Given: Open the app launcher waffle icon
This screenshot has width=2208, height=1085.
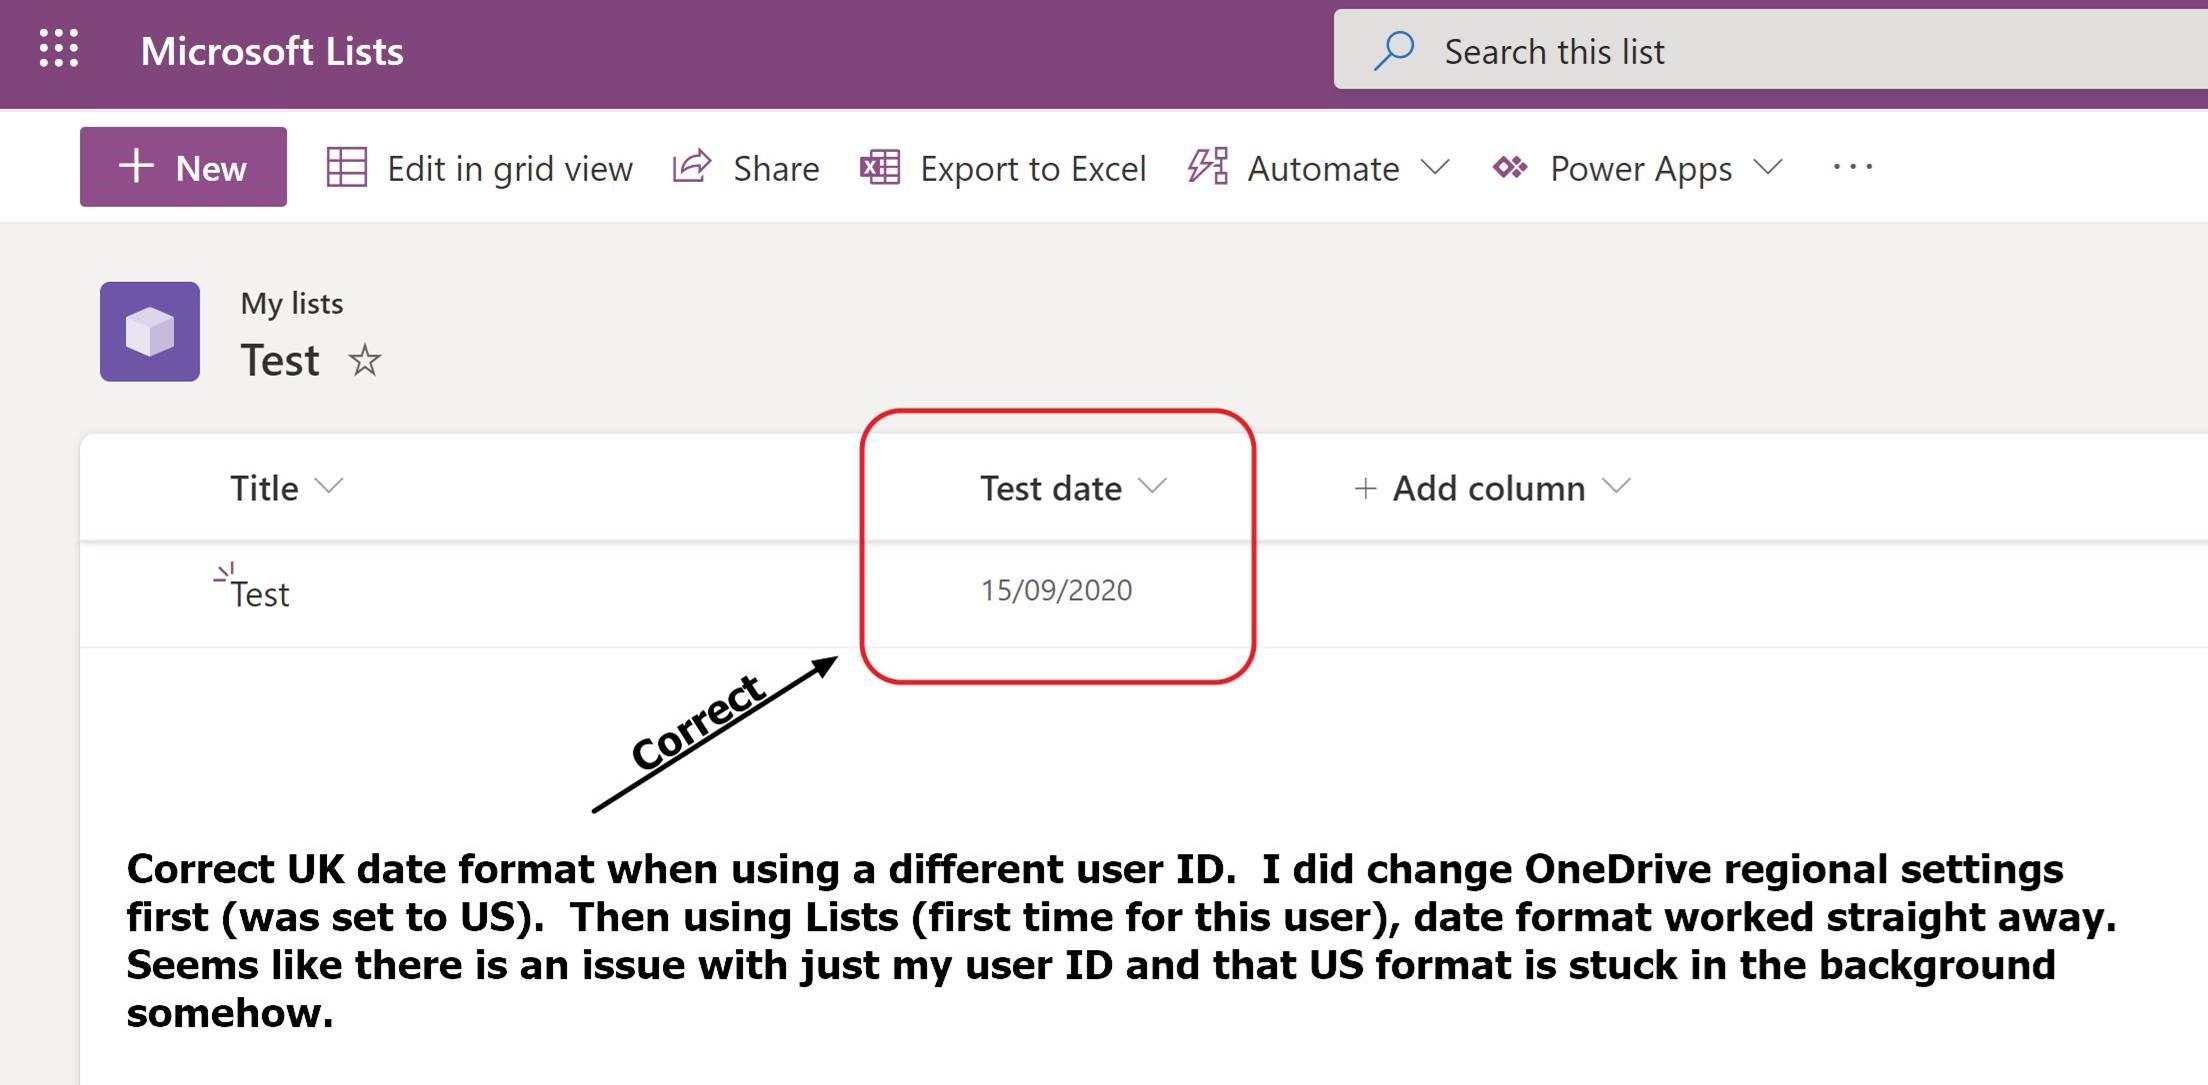Looking at the screenshot, I should 59,49.
